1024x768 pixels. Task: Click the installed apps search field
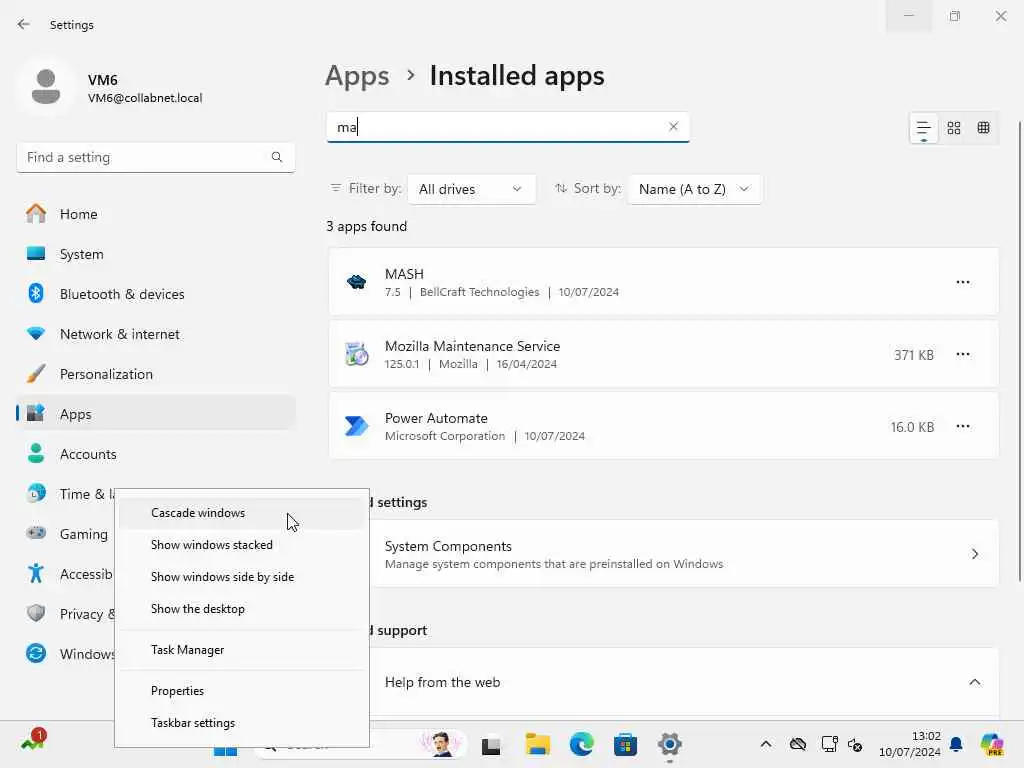pos(508,127)
